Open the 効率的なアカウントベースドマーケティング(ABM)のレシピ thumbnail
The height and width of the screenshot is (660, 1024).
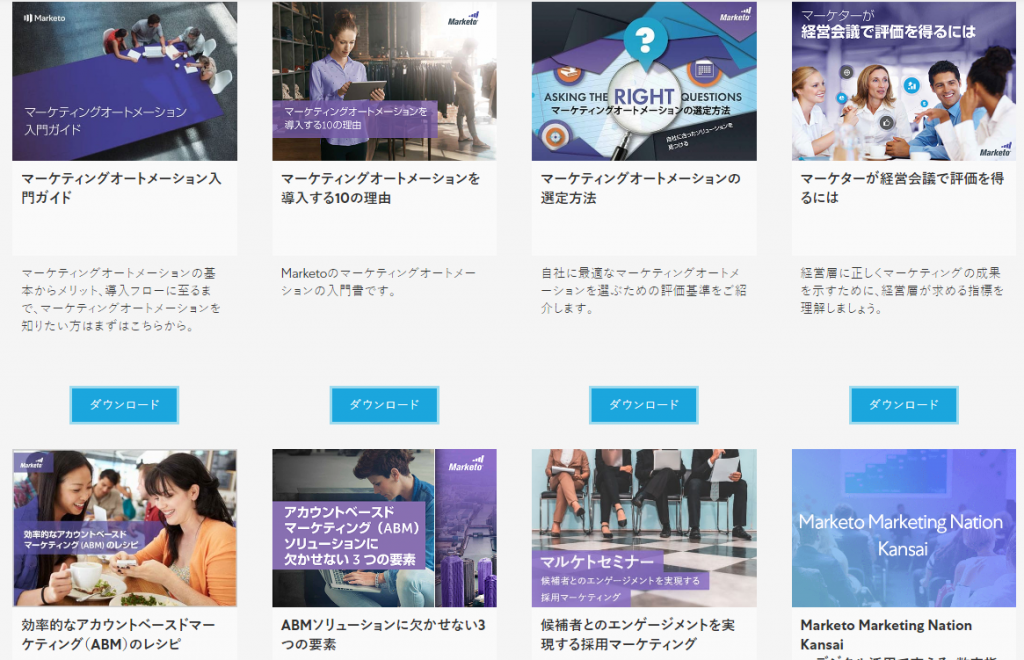(125, 528)
